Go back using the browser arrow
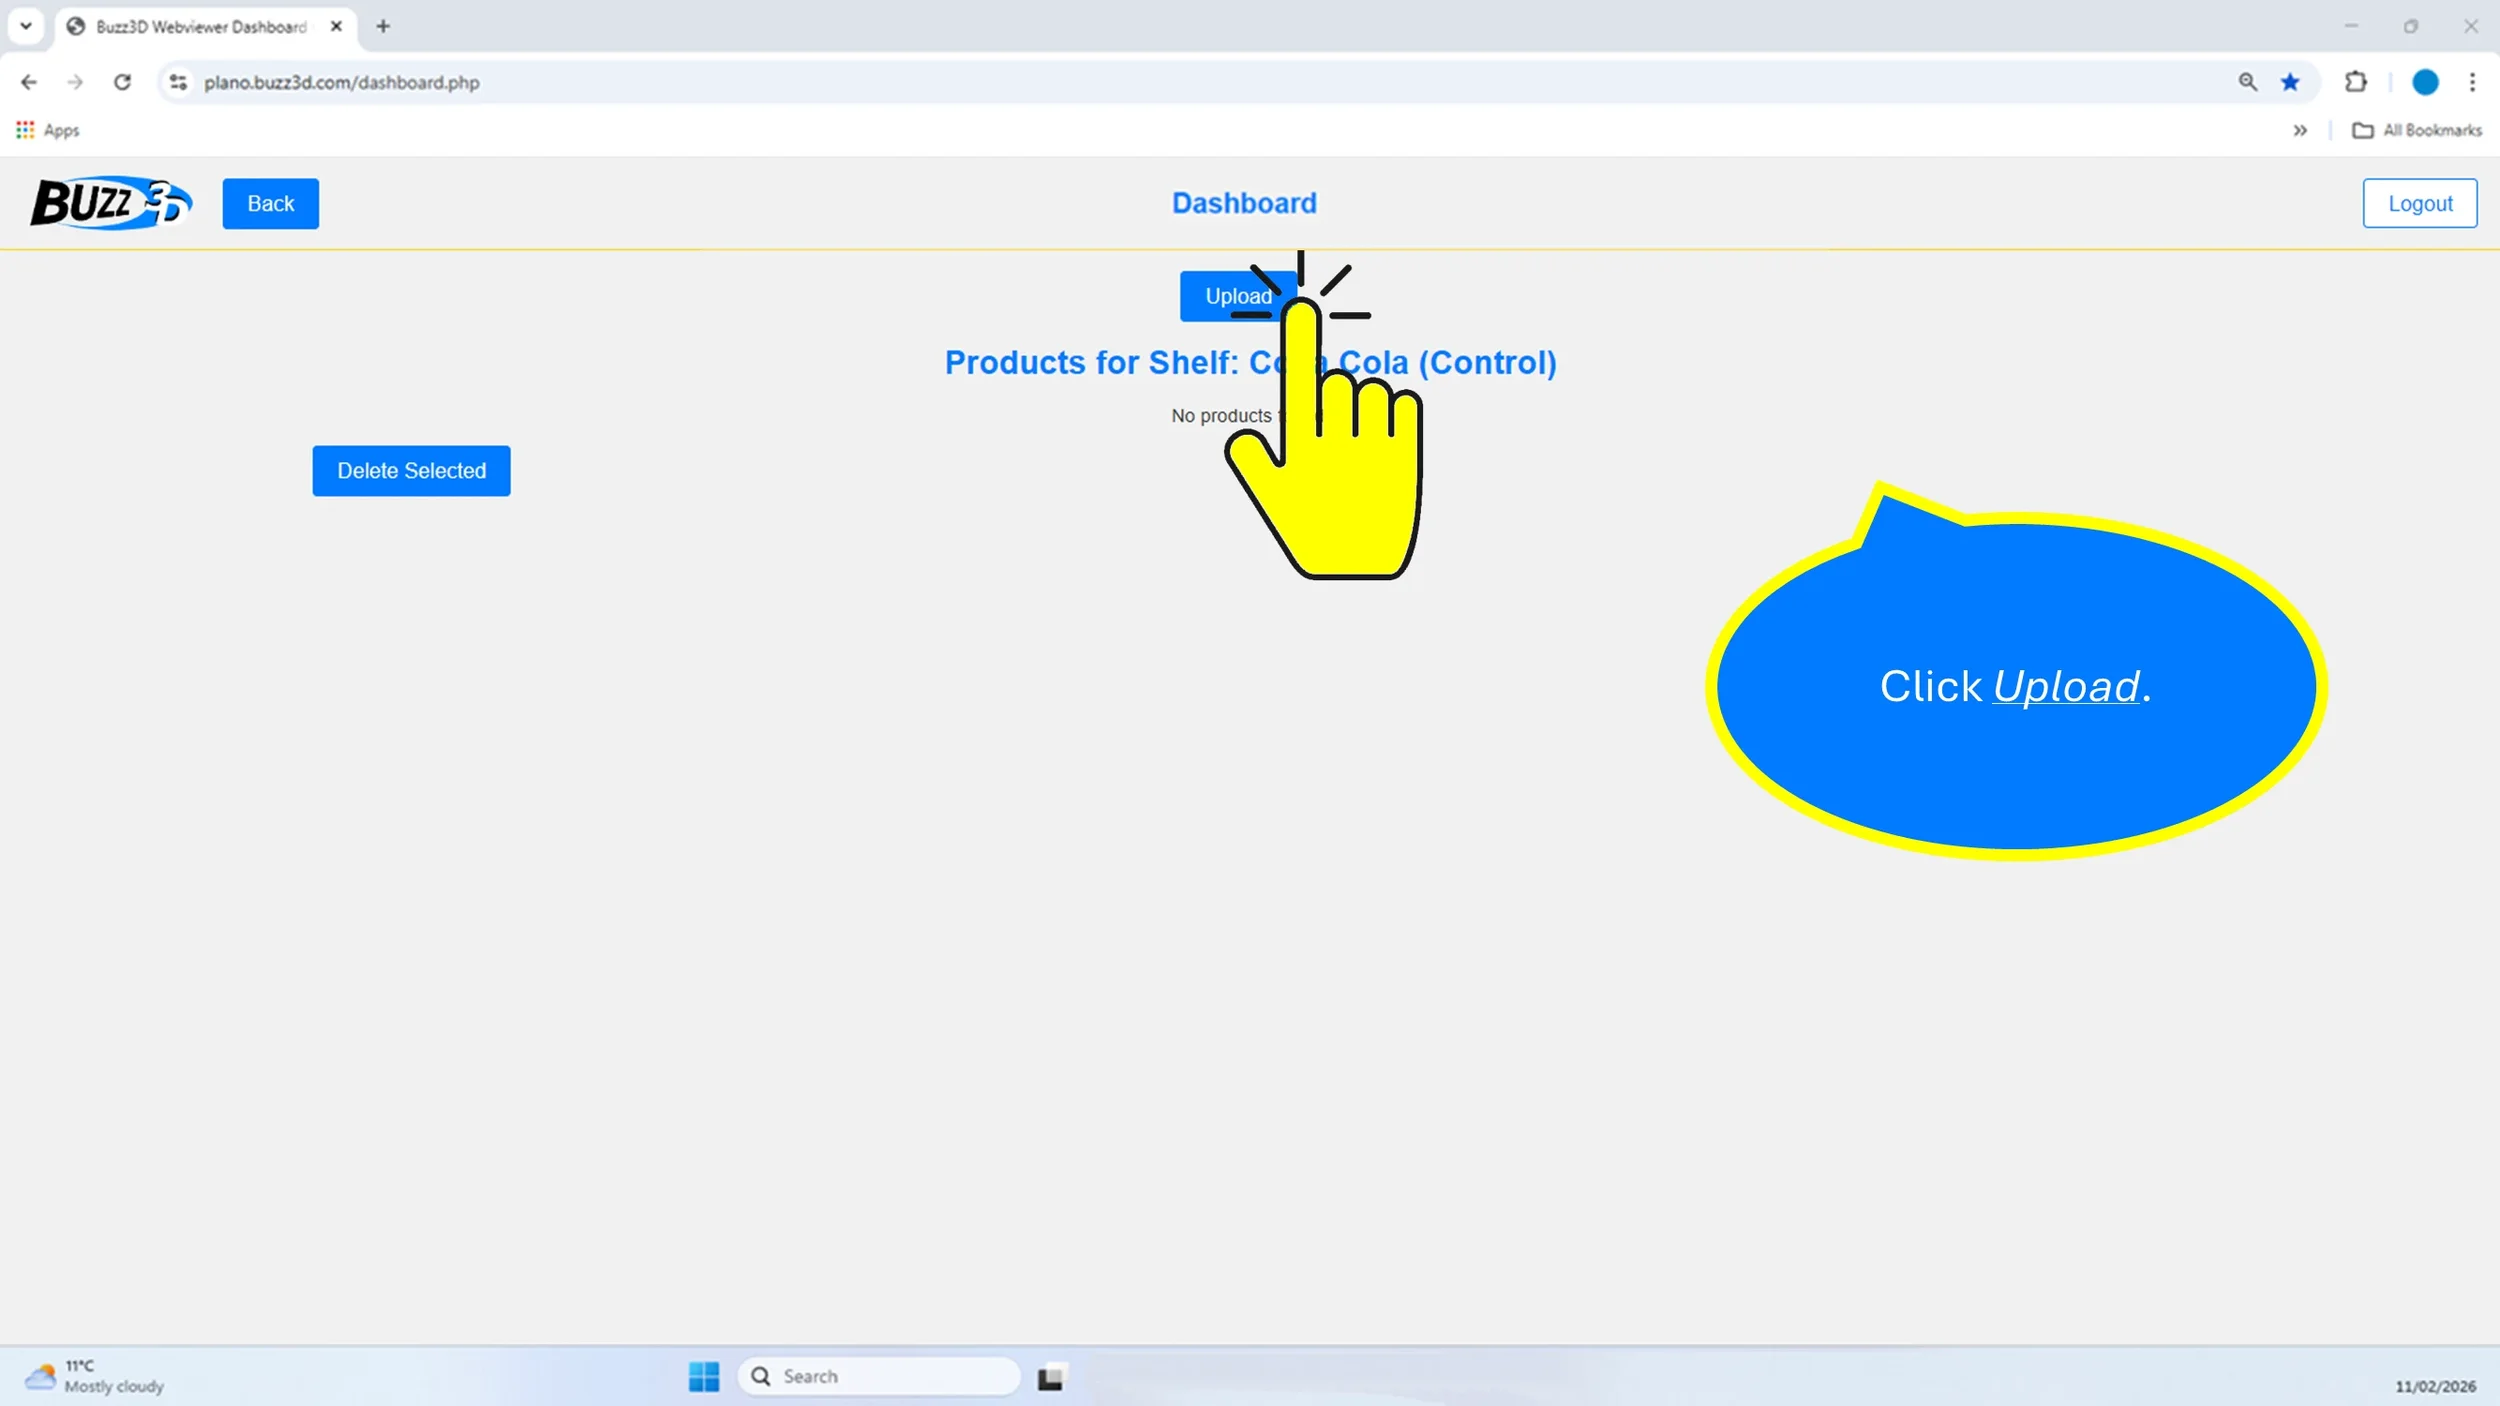2500x1406 pixels. (29, 82)
